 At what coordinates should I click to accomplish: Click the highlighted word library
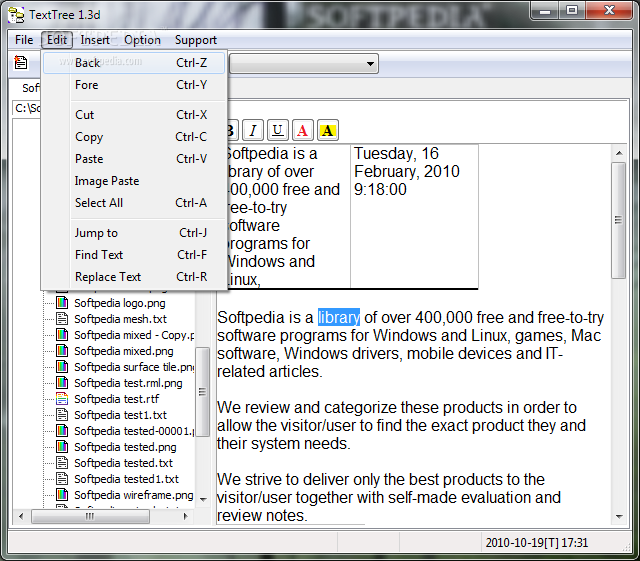coord(339,317)
